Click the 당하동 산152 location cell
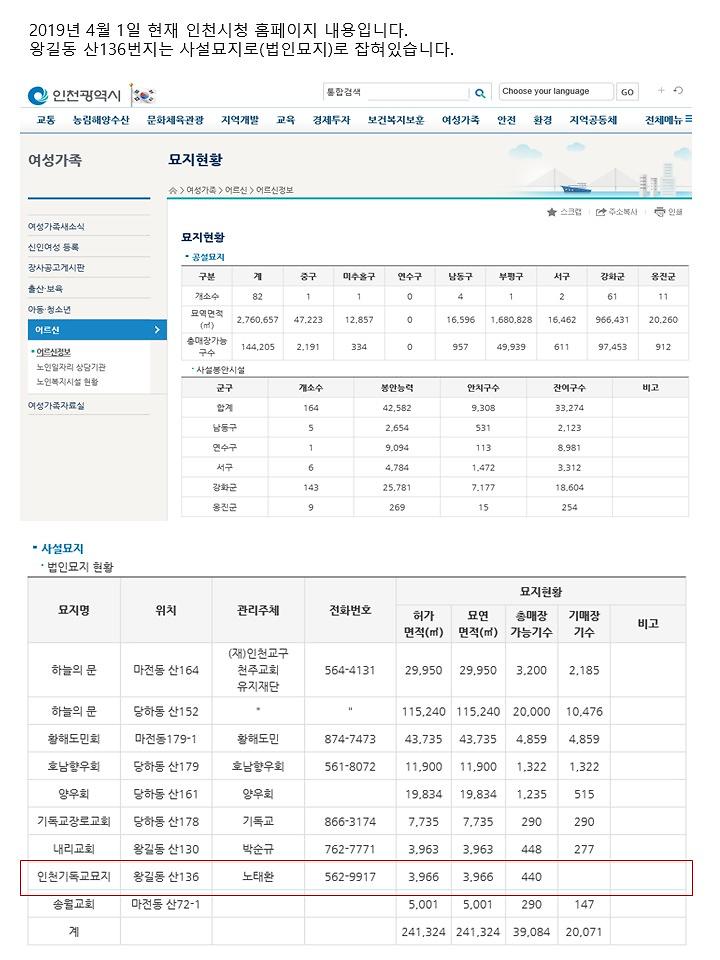This screenshot has height=960, width=720. 167,712
